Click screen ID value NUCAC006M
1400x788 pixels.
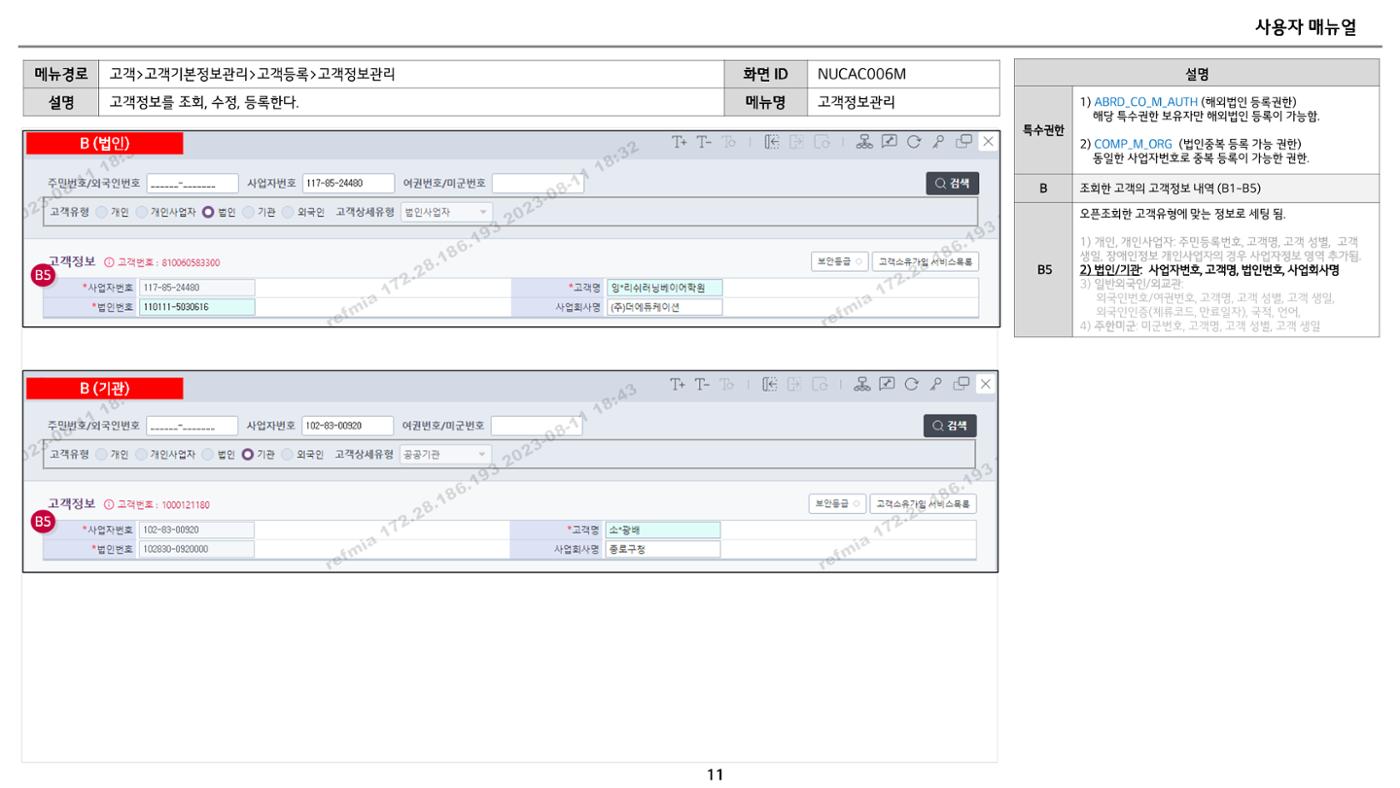tap(862, 74)
